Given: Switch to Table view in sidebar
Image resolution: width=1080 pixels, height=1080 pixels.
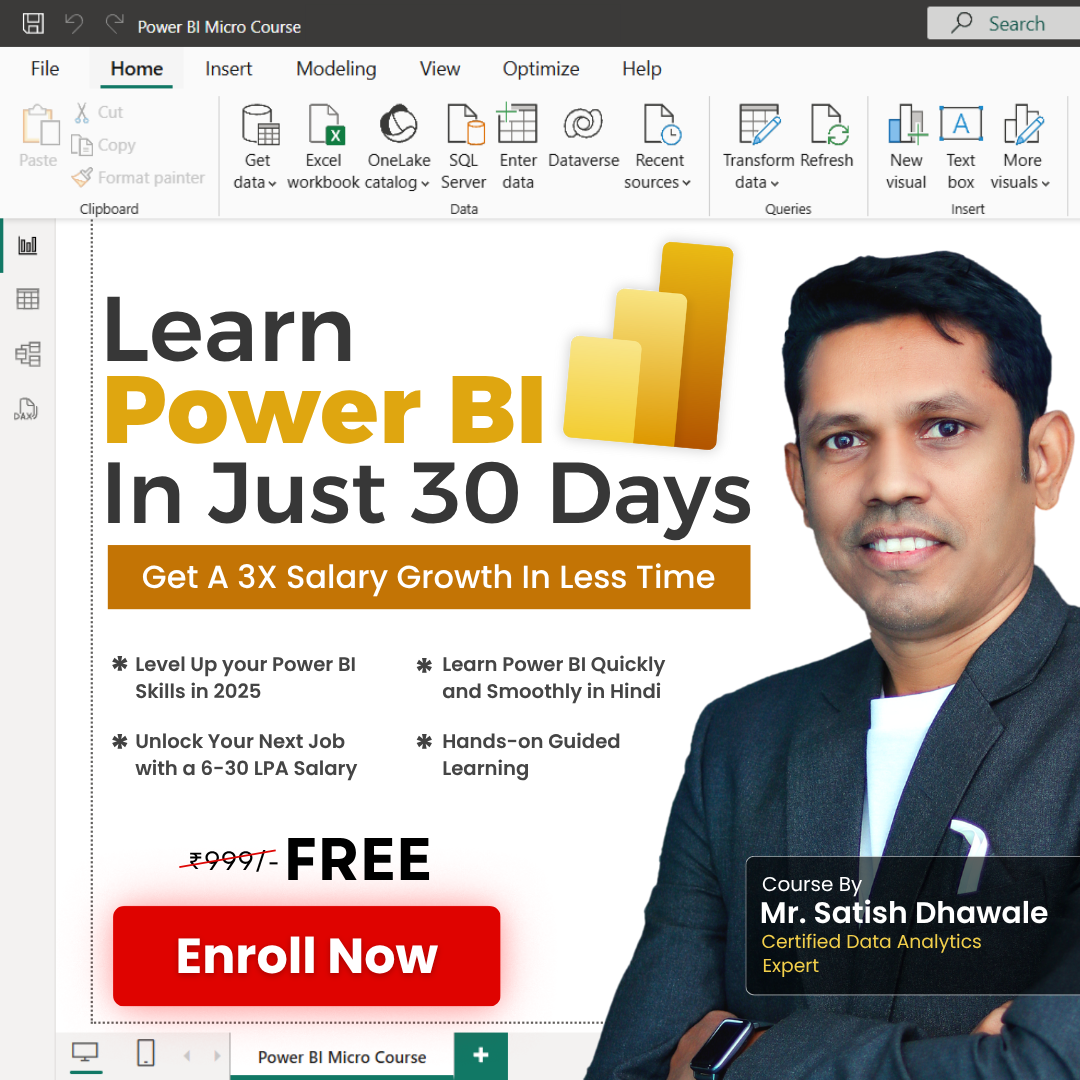Looking at the screenshot, I should (28, 299).
